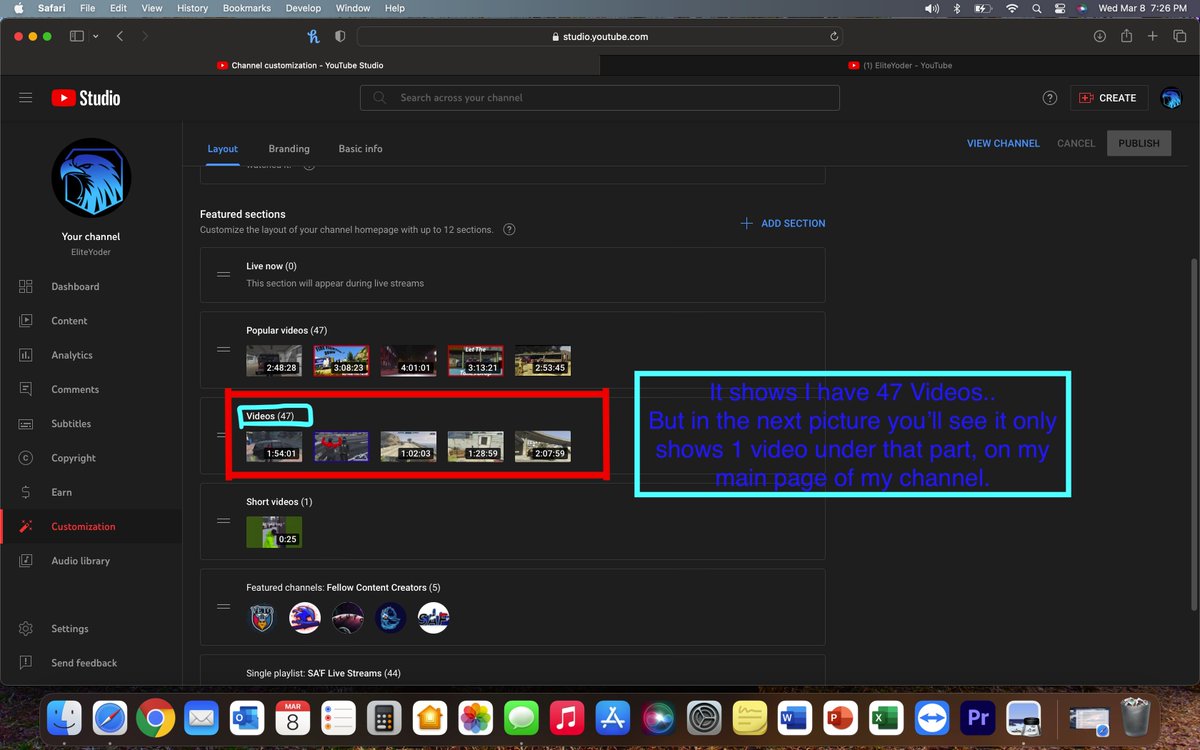Viewport: 1200px width, 750px height.
Task: Click ADD SECTION to add a new section
Action: (783, 223)
